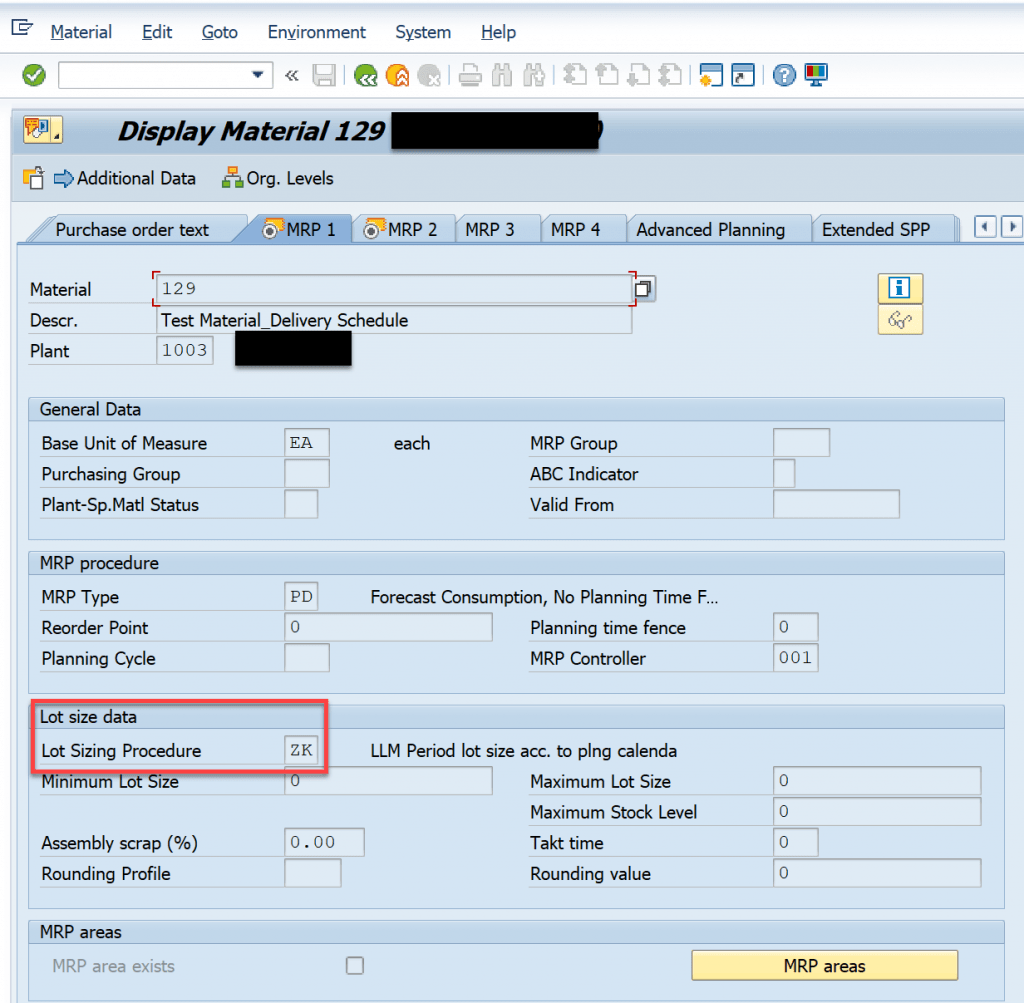Click the grey Cancel icon
The height and width of the screenshot is (1003, 1024).
429,75
